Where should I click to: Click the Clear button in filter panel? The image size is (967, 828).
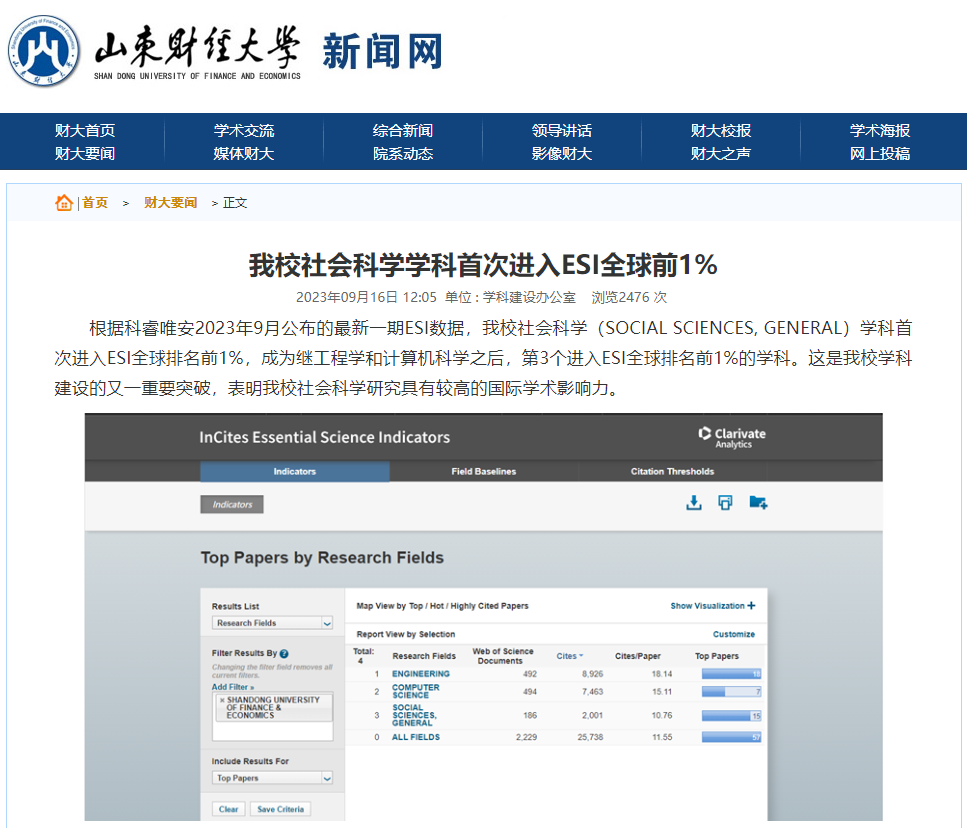click(229, 809)
